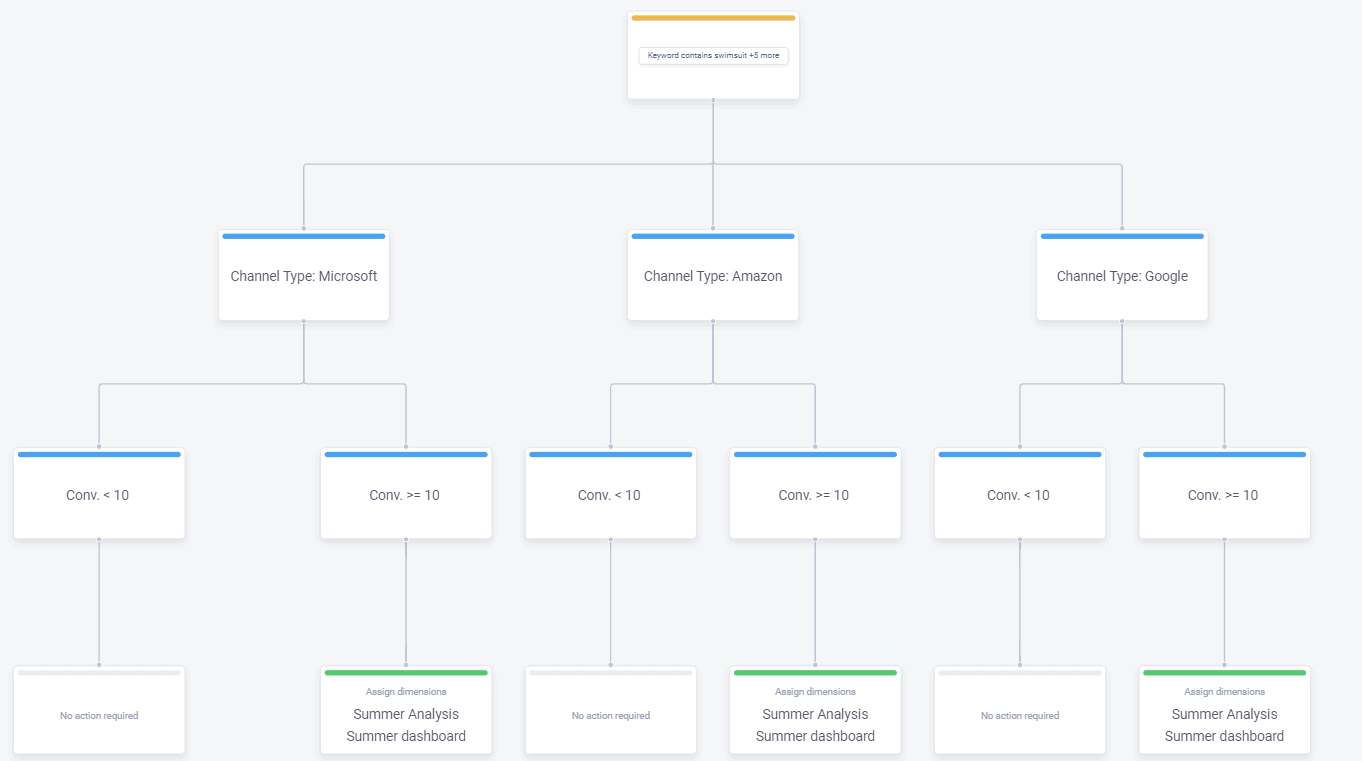Click 'Summer dashboard' in the Amazon branch action

pyautogui.click(x=815, y=736)
